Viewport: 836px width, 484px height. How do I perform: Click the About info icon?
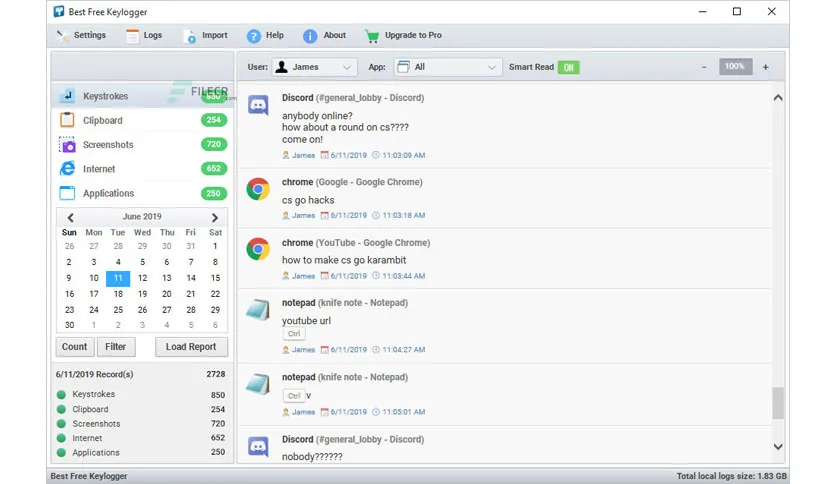tap(310, 36)
